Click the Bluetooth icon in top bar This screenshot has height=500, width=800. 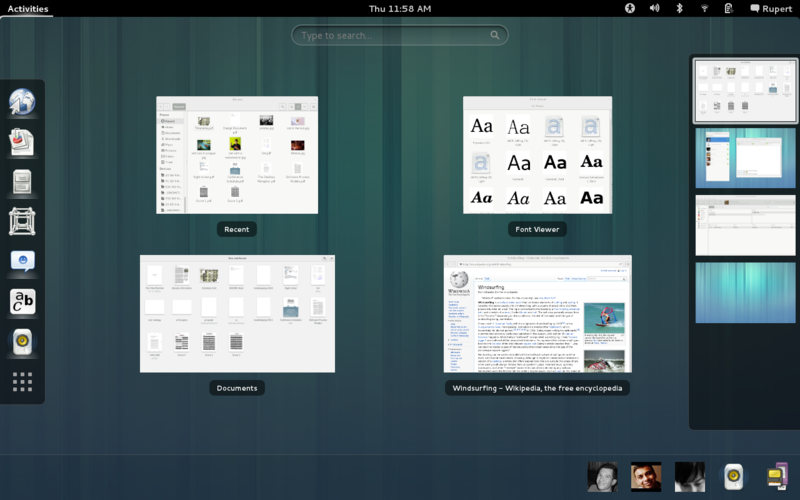[680, 8]
